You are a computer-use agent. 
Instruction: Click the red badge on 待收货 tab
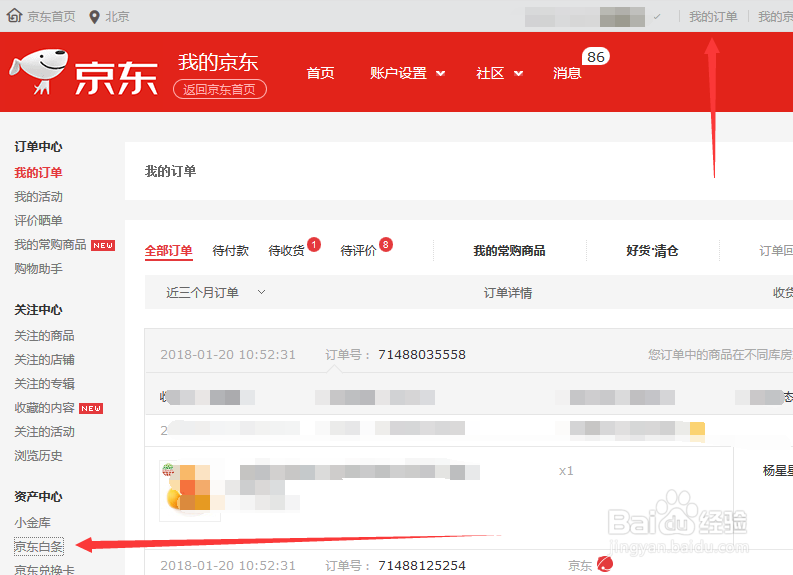pyautogui.click(x=314, y=245)
